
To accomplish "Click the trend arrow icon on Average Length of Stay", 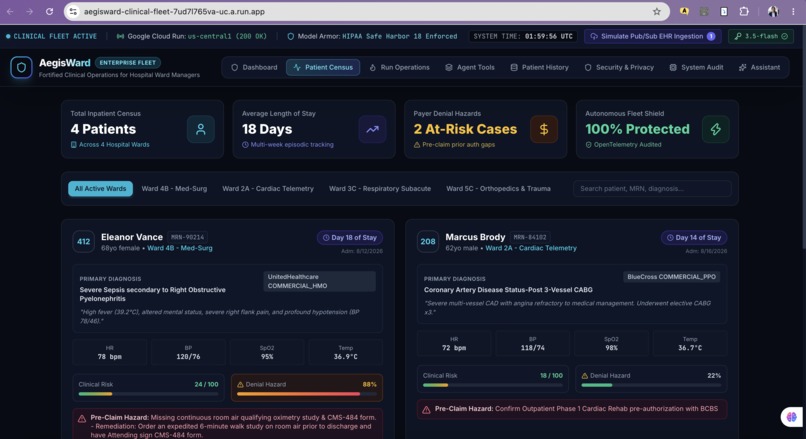I will tap(372, 129).
